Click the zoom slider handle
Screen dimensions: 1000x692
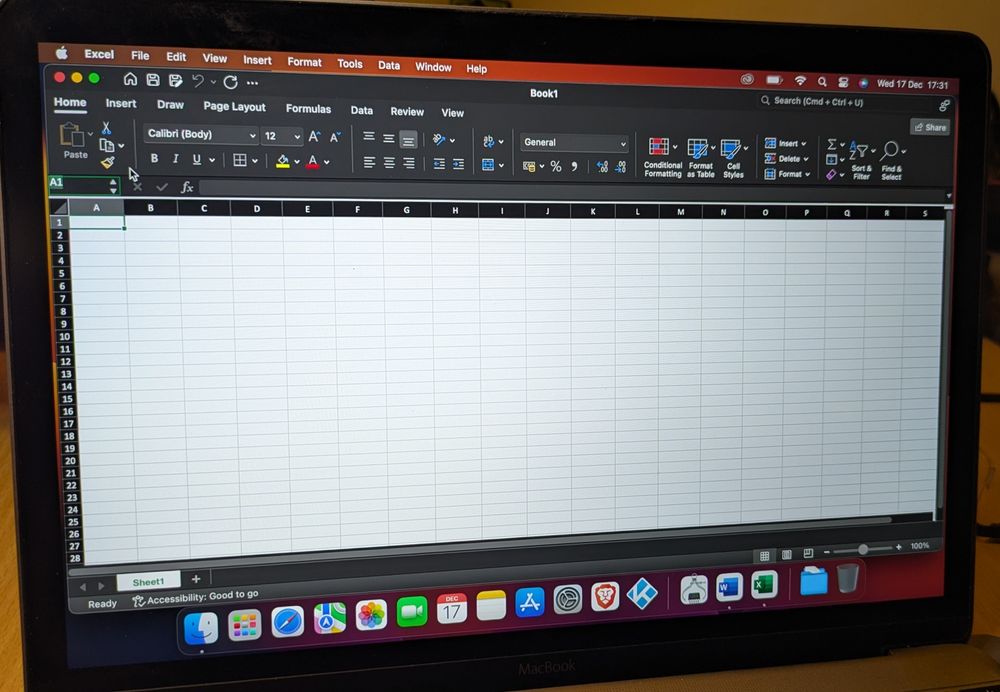point(862,548)
